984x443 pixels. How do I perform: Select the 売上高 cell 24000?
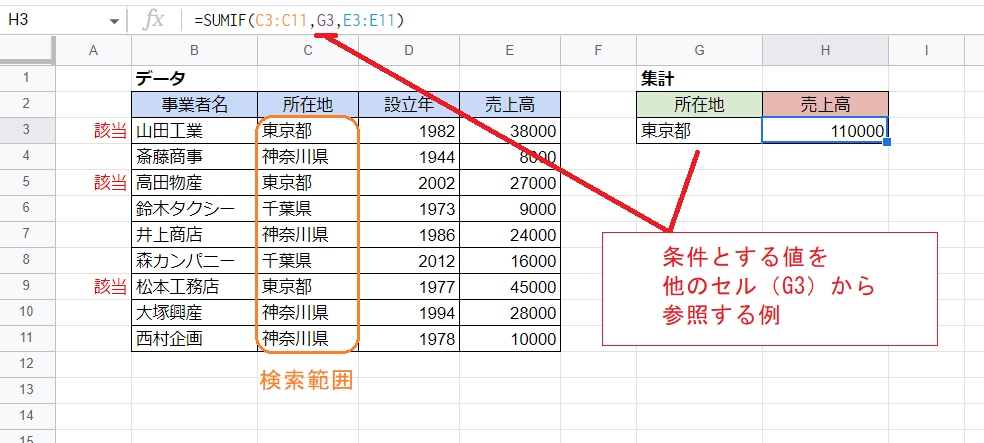point(510,235)
